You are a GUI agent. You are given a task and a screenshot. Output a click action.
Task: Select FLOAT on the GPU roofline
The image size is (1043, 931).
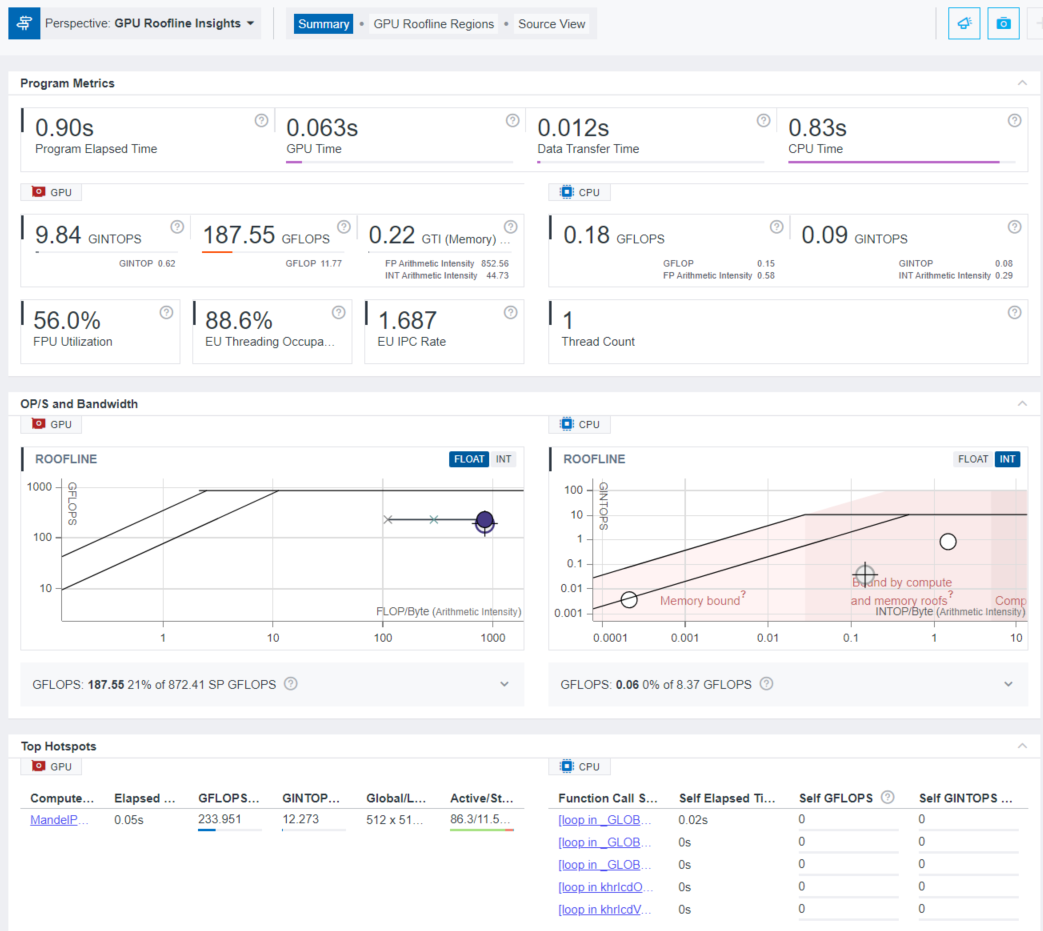469,459
